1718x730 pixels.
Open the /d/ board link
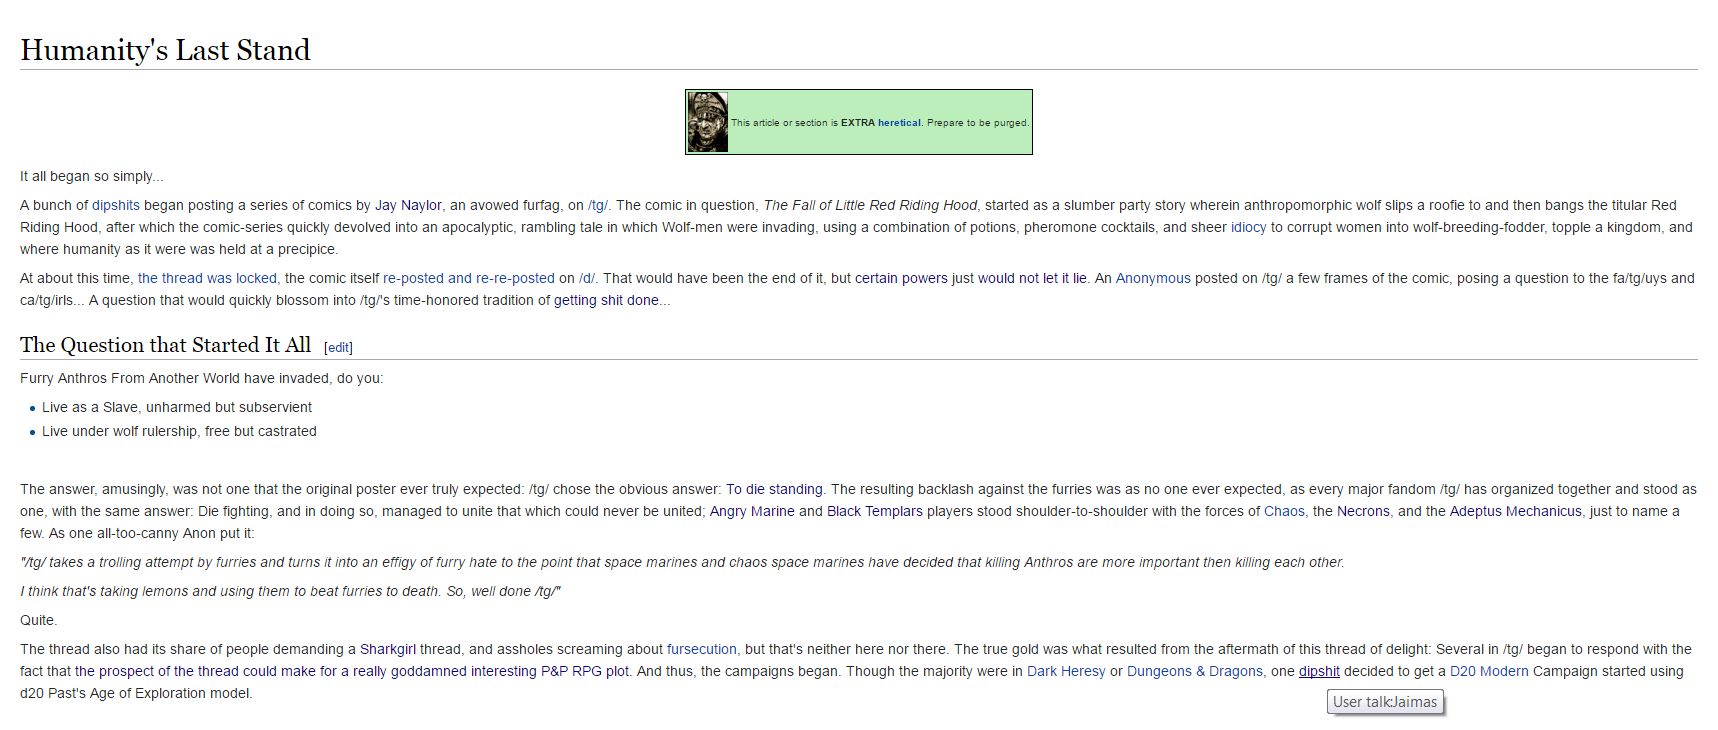point(586,278)
